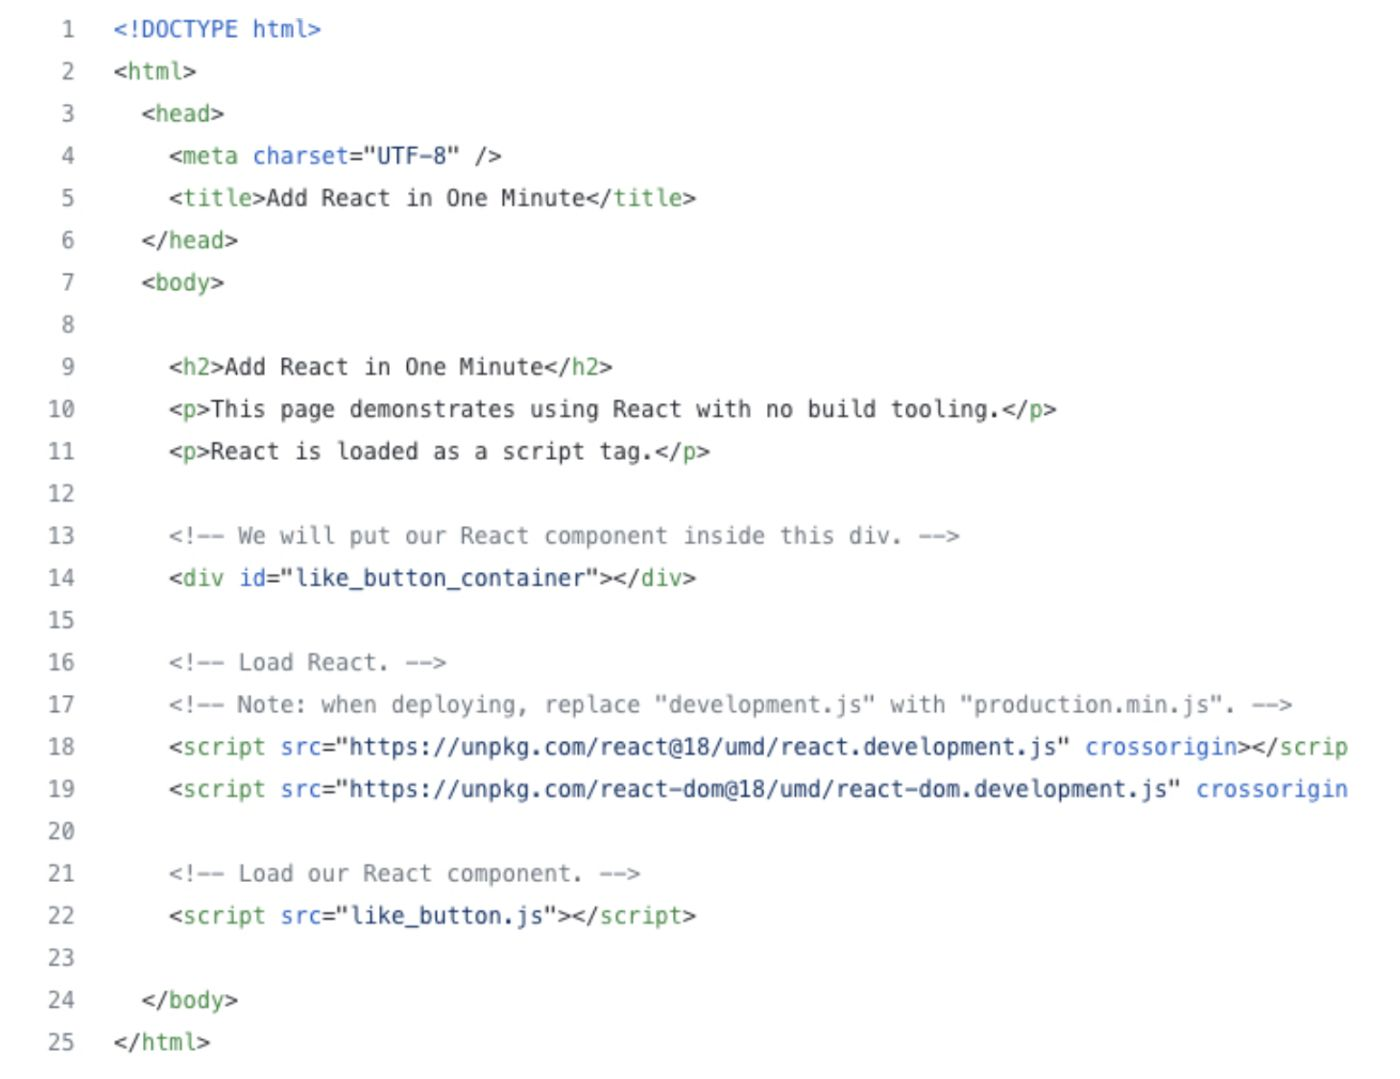
Task: Click the "Load React." comment
Action: (x=307, y=662)
